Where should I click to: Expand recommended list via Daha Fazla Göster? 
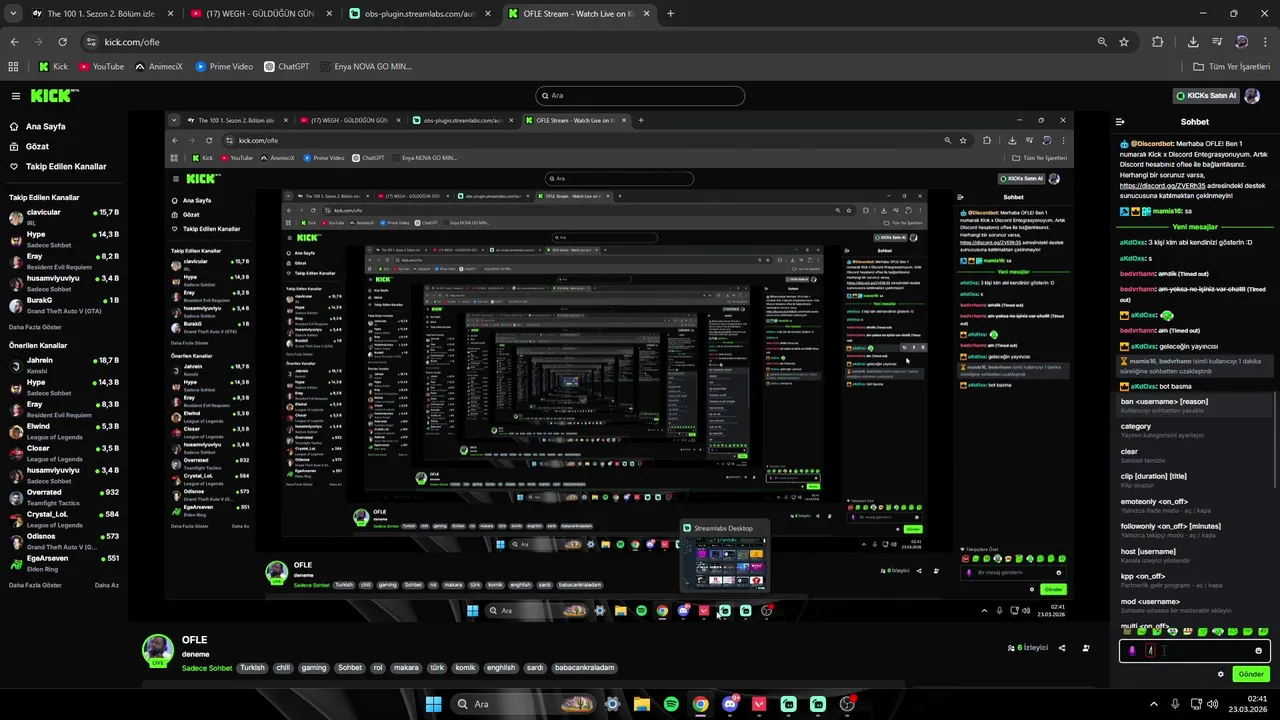[x=35, y=585]
